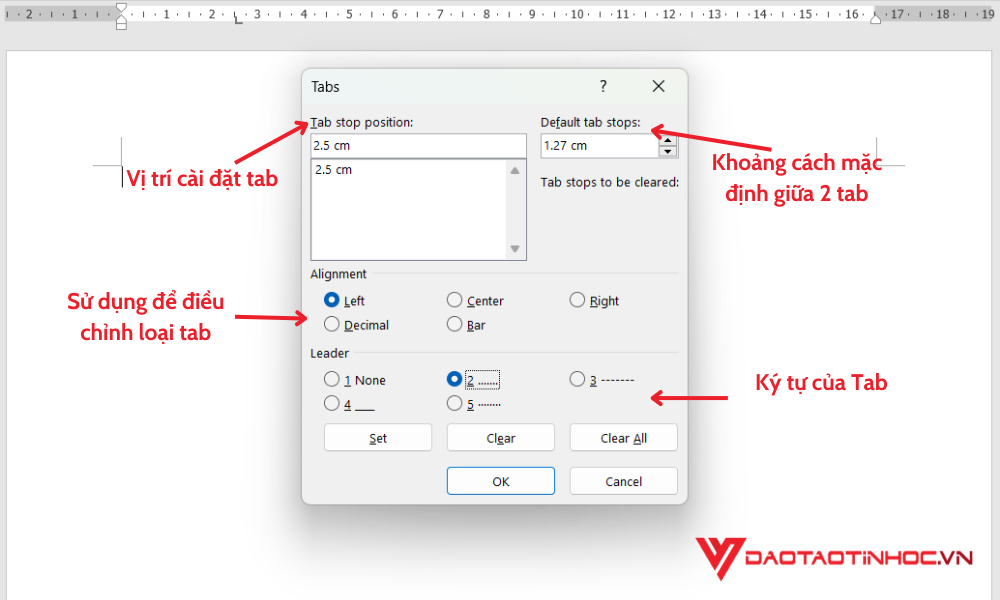Confirm tab settings with OK
The width and height of the screenshot is (1000, 600).
click(x=500, y=480)
